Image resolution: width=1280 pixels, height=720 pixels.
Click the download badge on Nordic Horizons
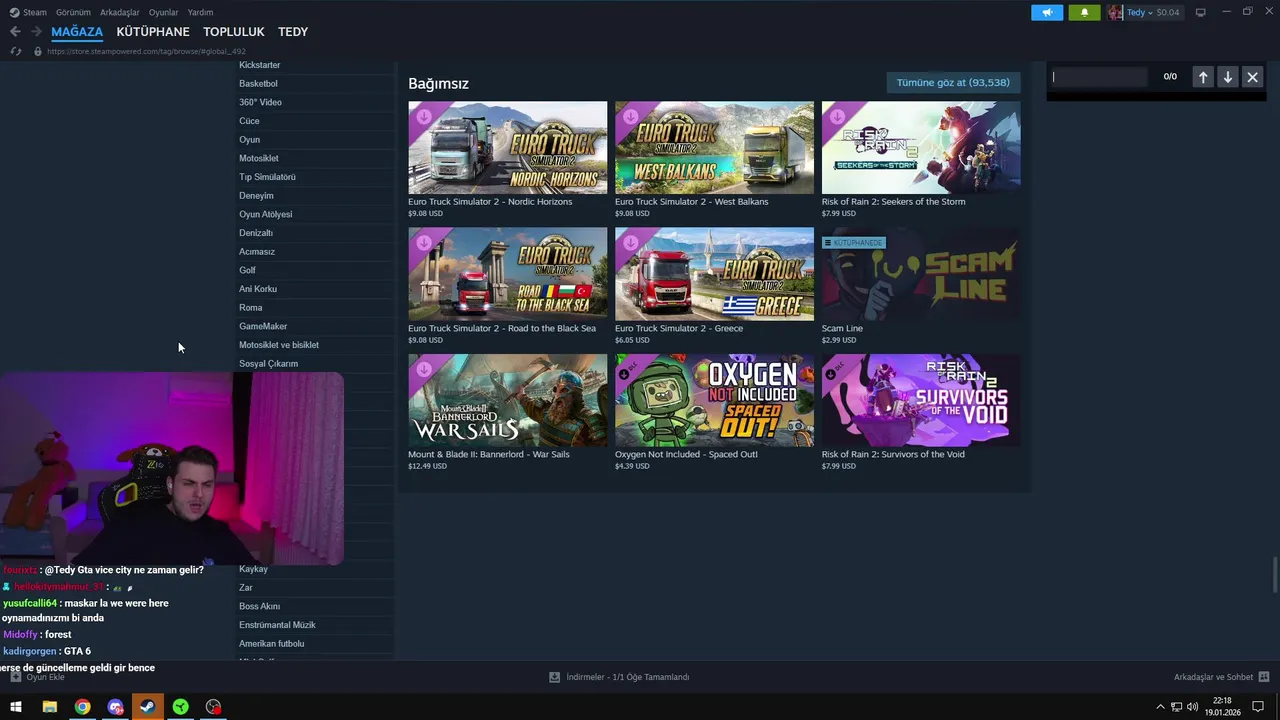(x=424, y=117)
